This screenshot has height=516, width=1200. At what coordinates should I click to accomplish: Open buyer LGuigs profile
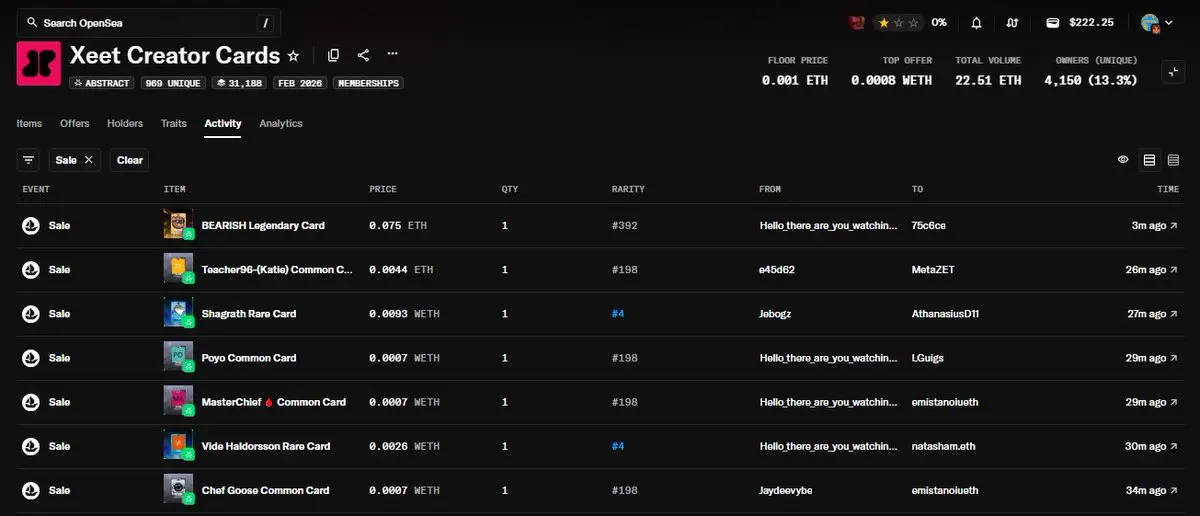(928, 358)
